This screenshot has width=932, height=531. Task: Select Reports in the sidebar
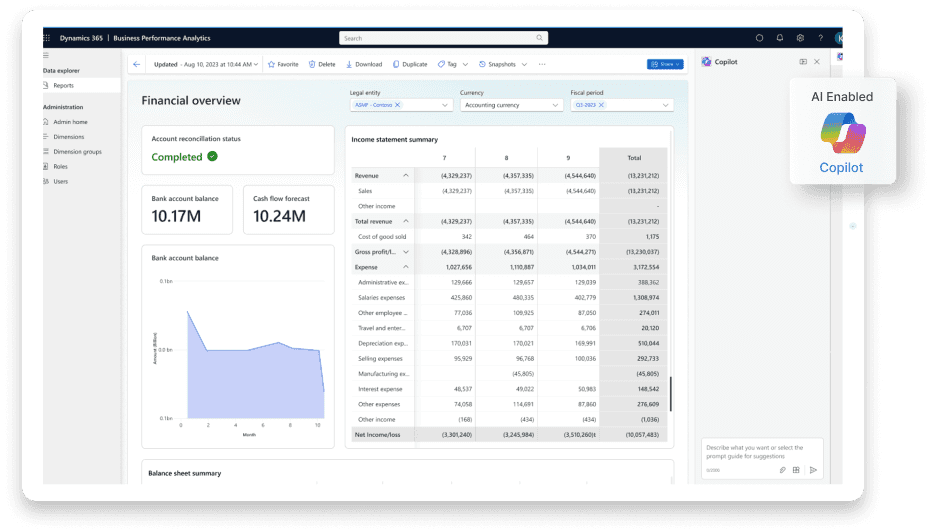pyautogui.click(x=63, y=86)
